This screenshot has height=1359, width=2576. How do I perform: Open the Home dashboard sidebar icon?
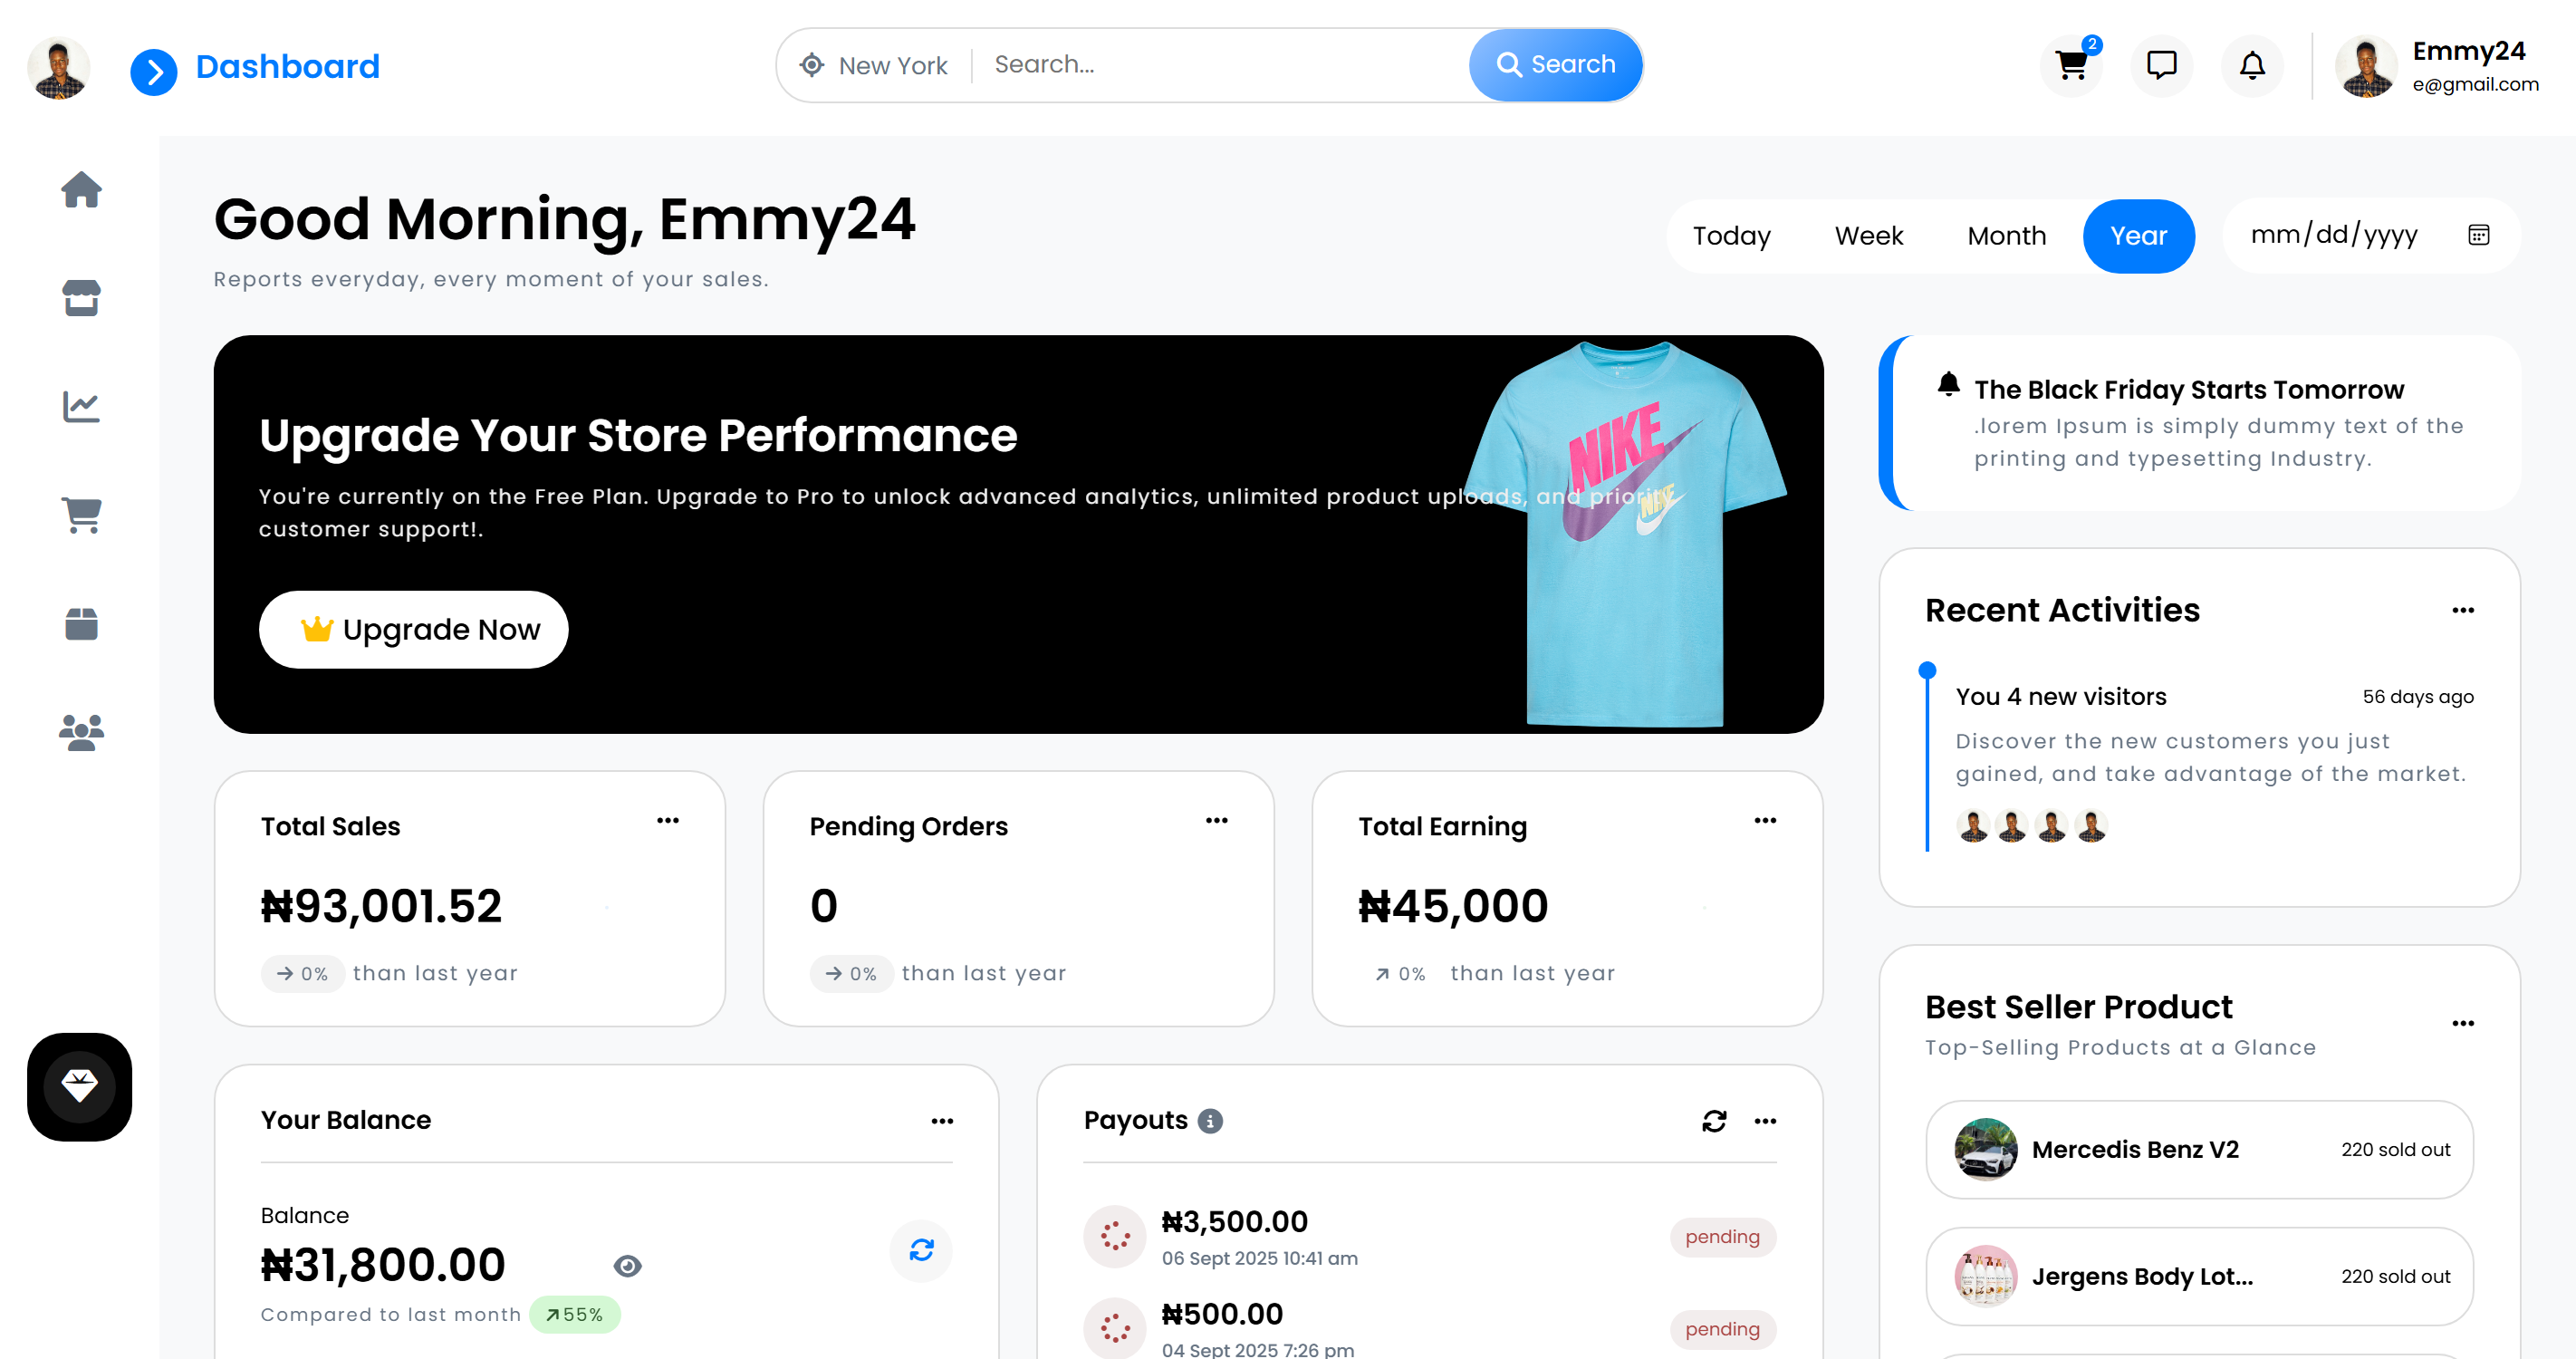80,190
